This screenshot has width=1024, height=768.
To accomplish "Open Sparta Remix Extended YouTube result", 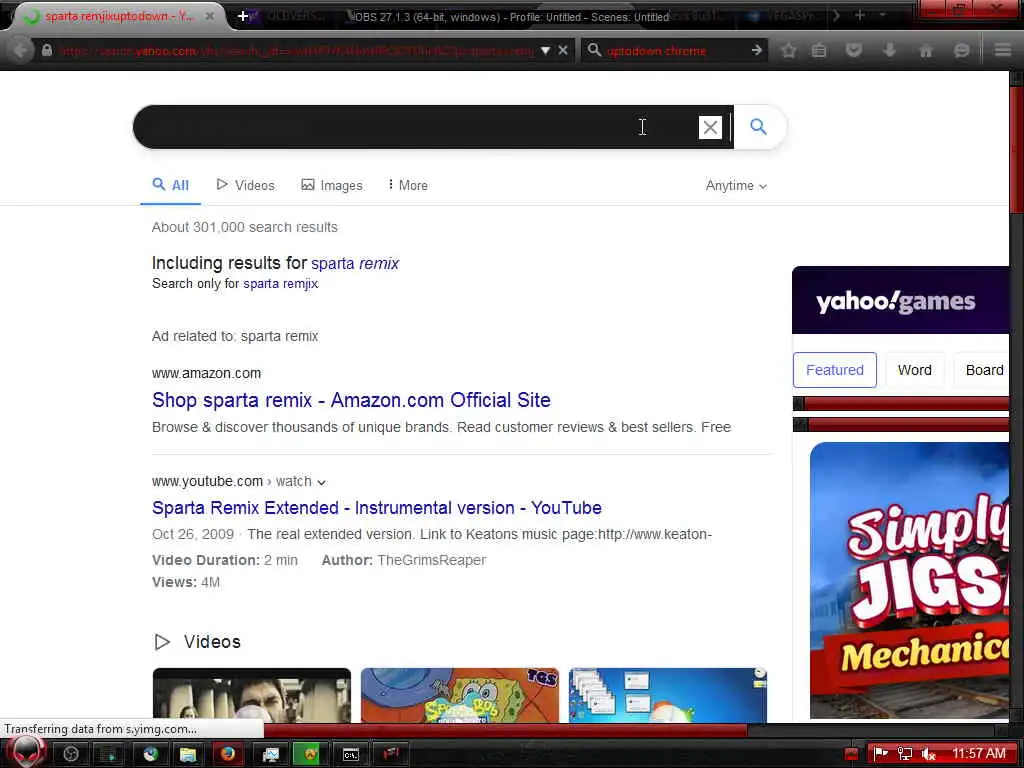I will pos(377,507).
